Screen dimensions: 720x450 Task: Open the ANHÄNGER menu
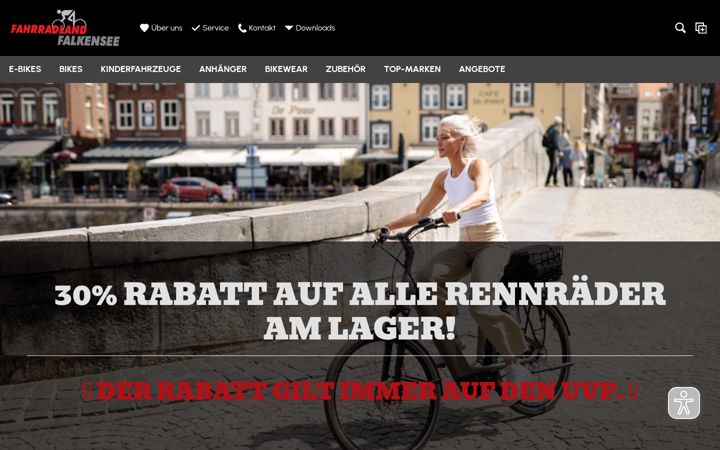[x=223, y=69]
